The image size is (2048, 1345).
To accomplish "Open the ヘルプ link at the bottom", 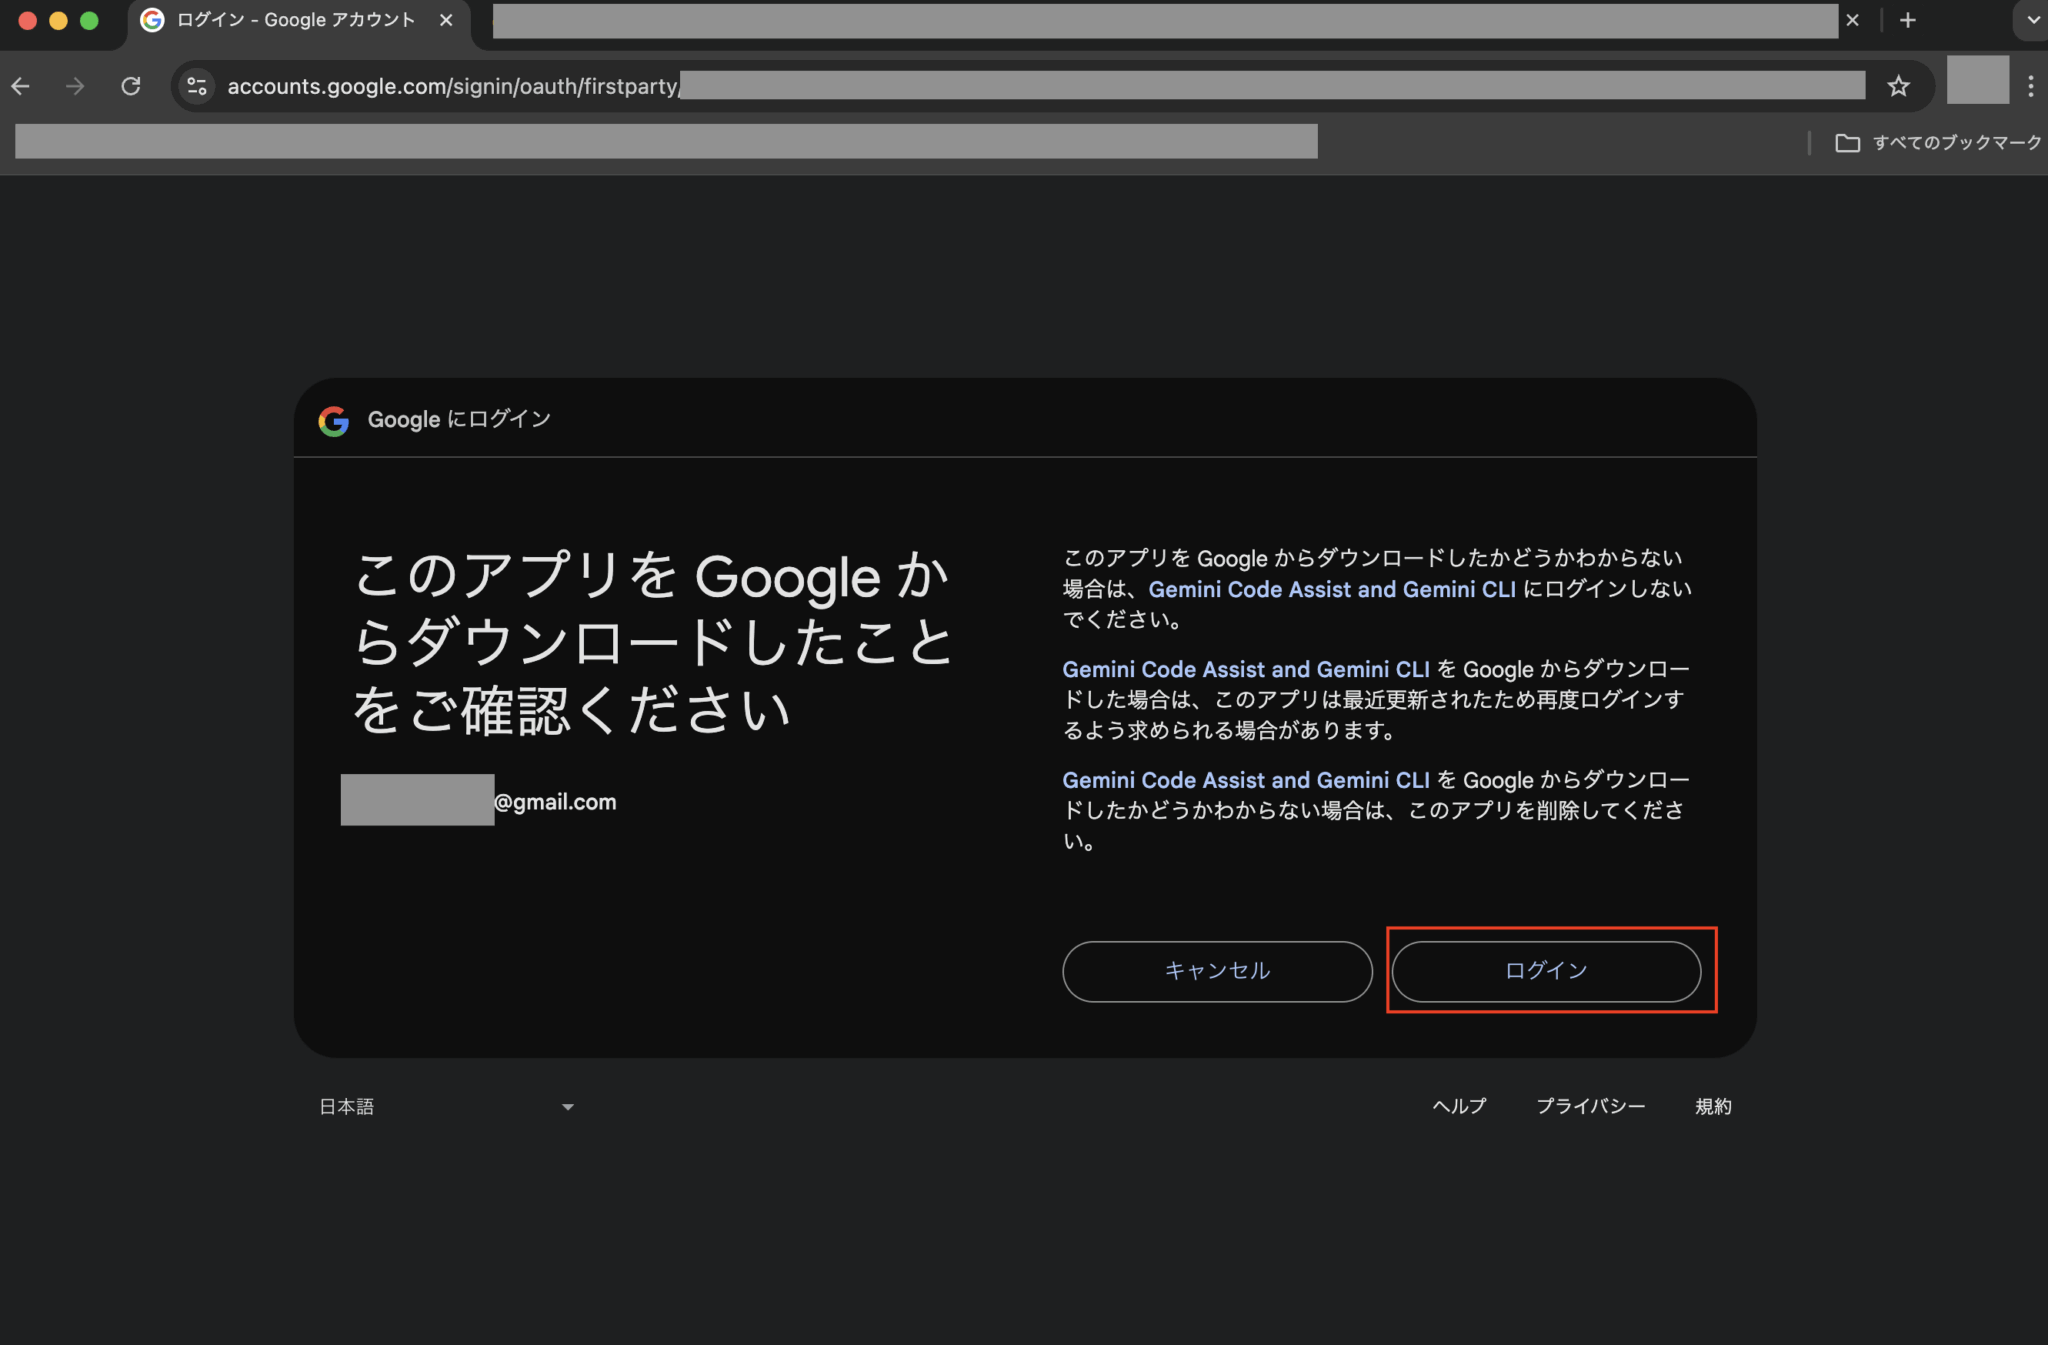I will [x=1459, y=1106].
